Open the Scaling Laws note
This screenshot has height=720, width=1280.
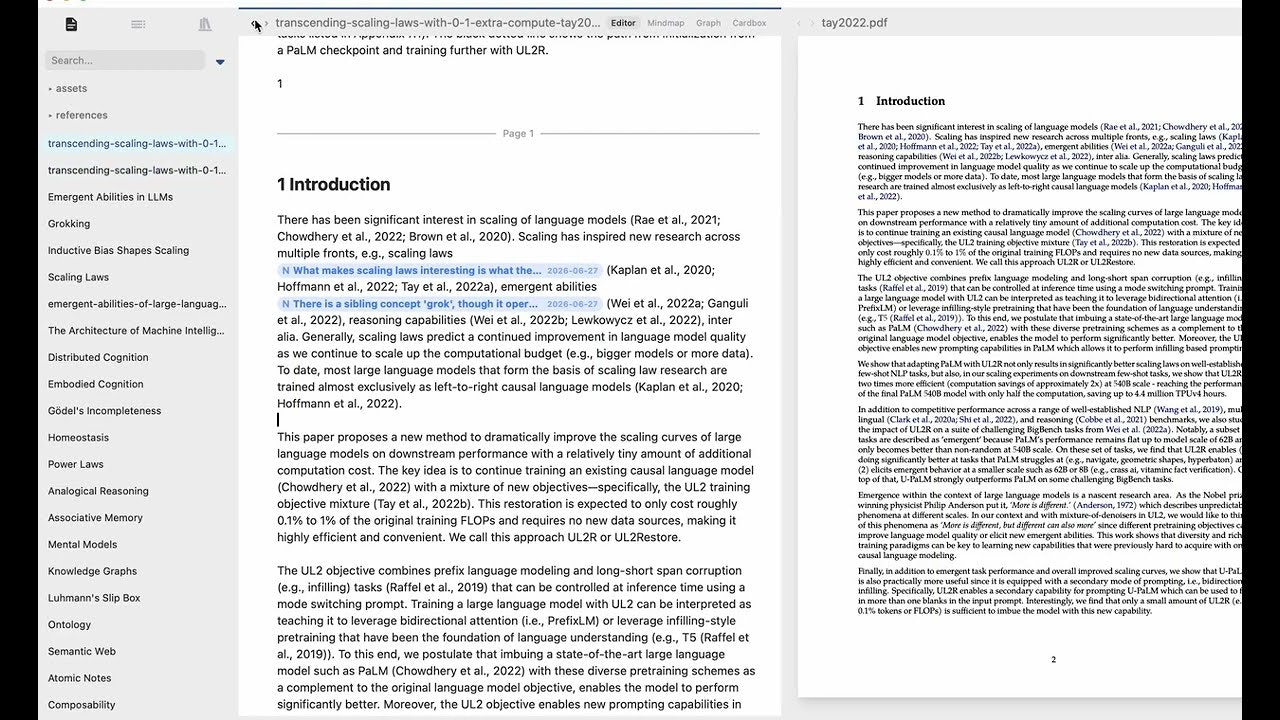click(x=78, y=277)
